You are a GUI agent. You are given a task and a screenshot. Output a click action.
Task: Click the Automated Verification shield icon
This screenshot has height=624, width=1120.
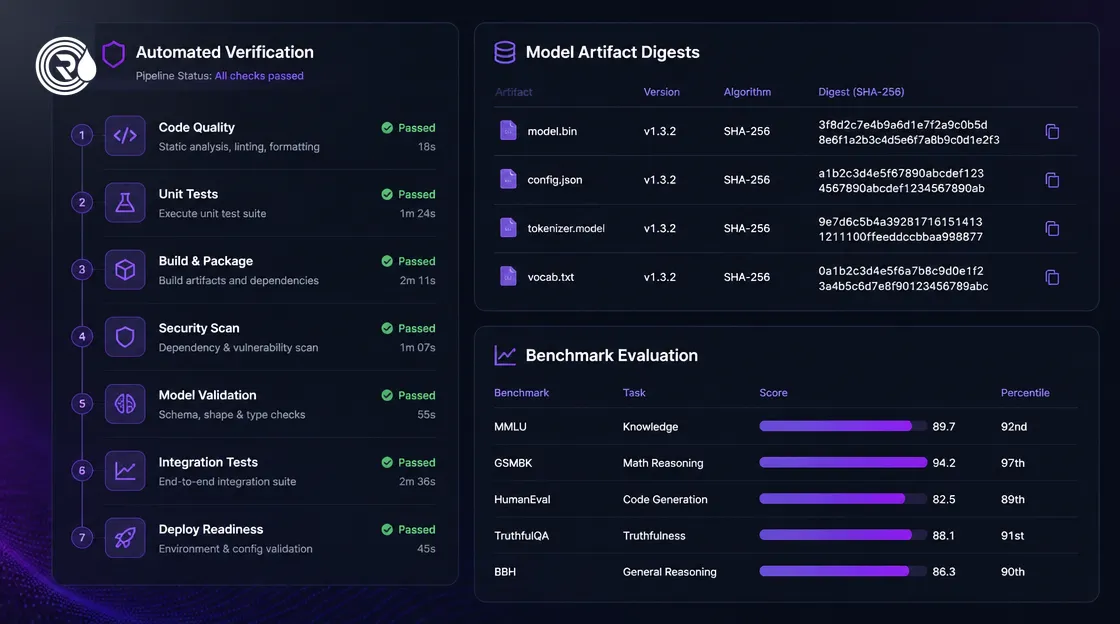pyautogui.click(x=114, y=54)
